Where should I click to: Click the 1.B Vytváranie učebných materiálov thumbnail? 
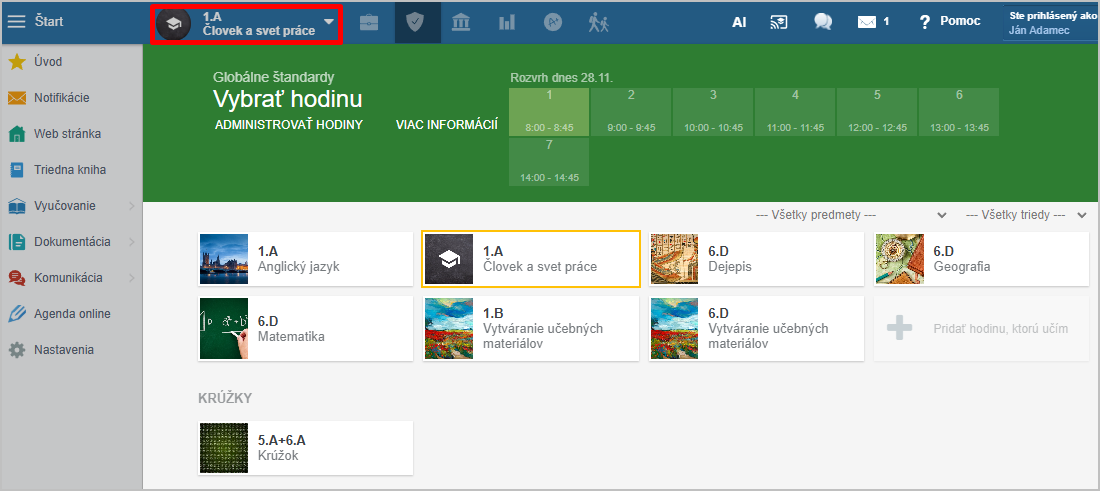pyautogui.click(x=449, y=328)
